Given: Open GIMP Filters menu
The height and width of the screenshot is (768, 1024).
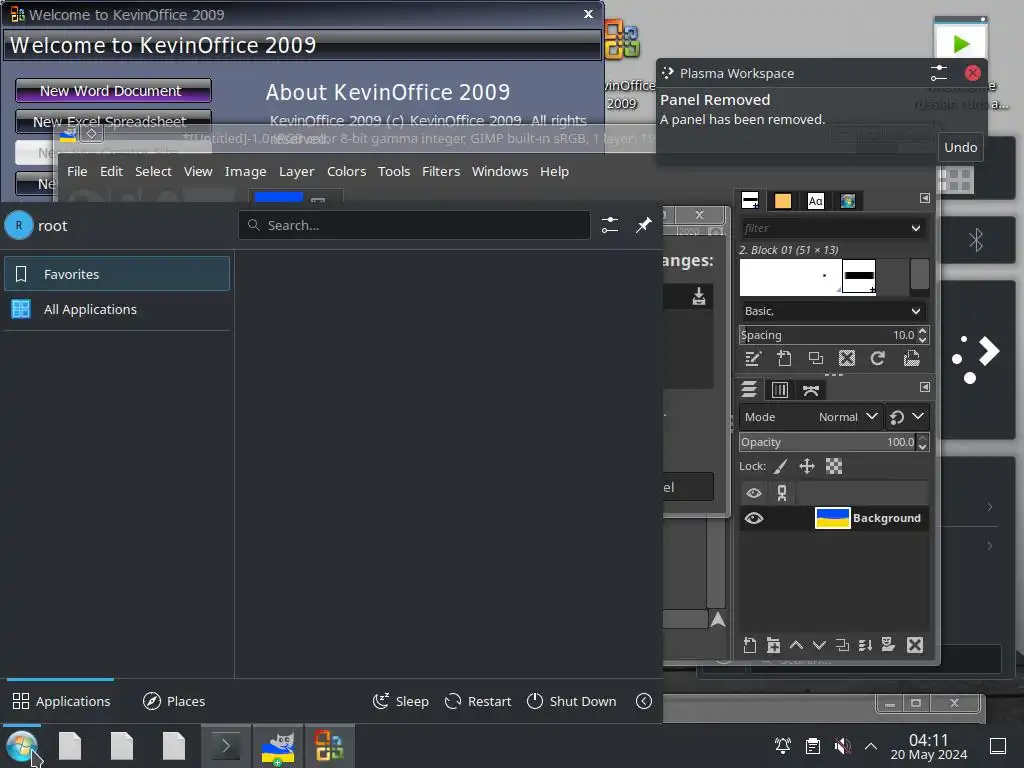Looking at the screenshot, I should (441, 171).
